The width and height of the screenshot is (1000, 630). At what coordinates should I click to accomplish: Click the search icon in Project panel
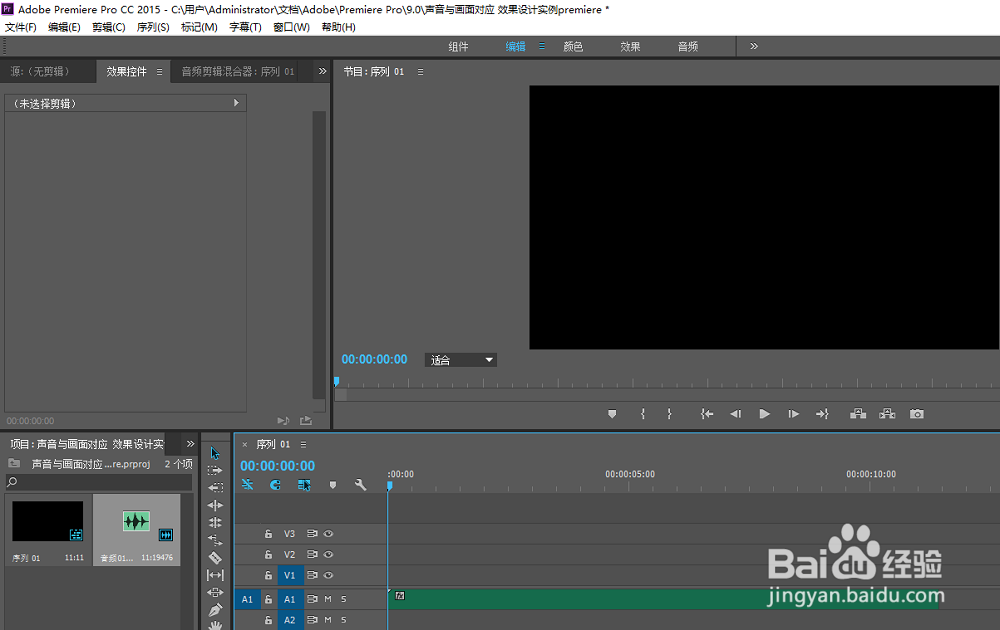click(x=11, y=482)
